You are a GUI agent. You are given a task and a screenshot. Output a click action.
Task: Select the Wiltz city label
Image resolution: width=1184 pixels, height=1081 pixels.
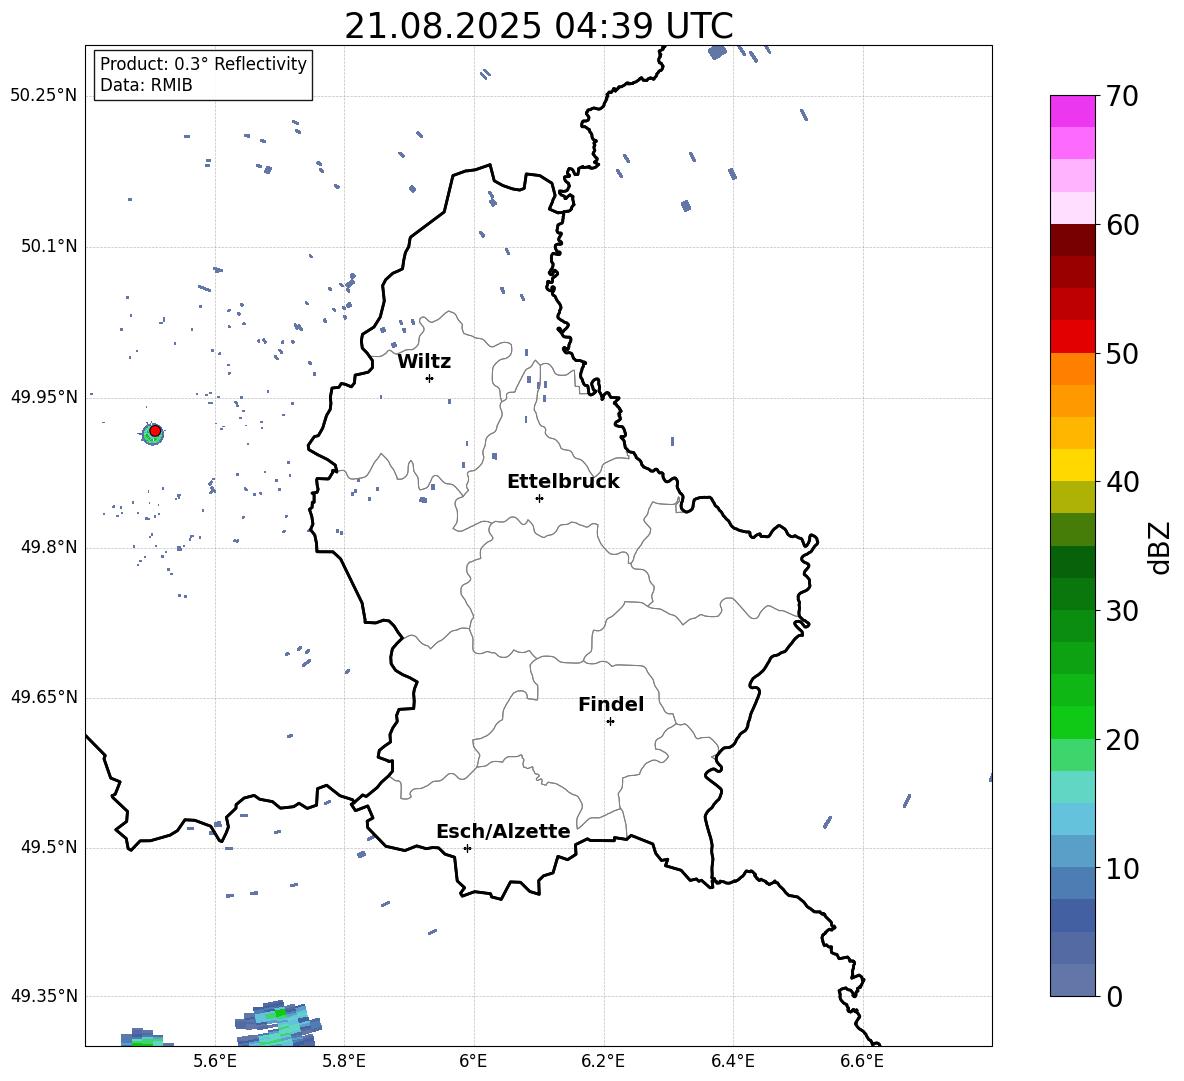(424, 362)
